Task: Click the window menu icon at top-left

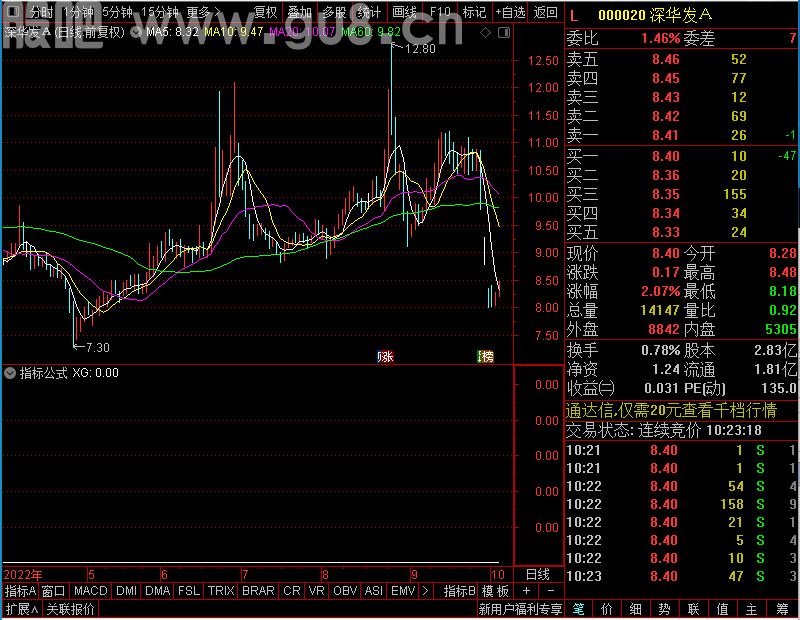Action: tap(13, 11)
